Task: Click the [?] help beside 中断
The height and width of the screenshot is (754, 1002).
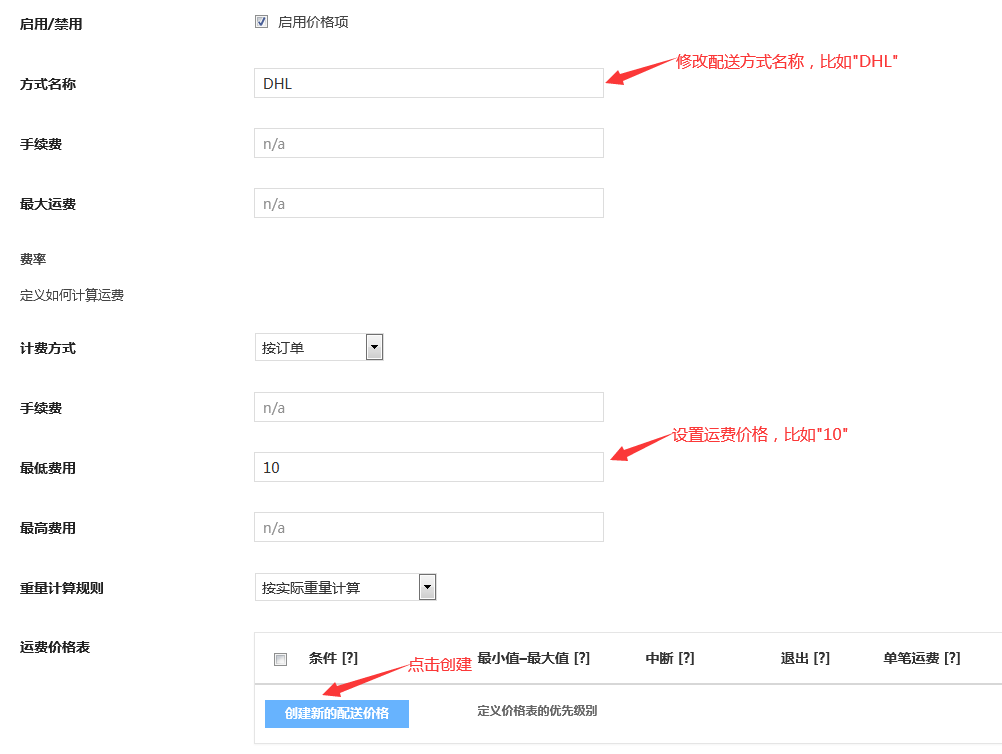Action: coord(686,658)
